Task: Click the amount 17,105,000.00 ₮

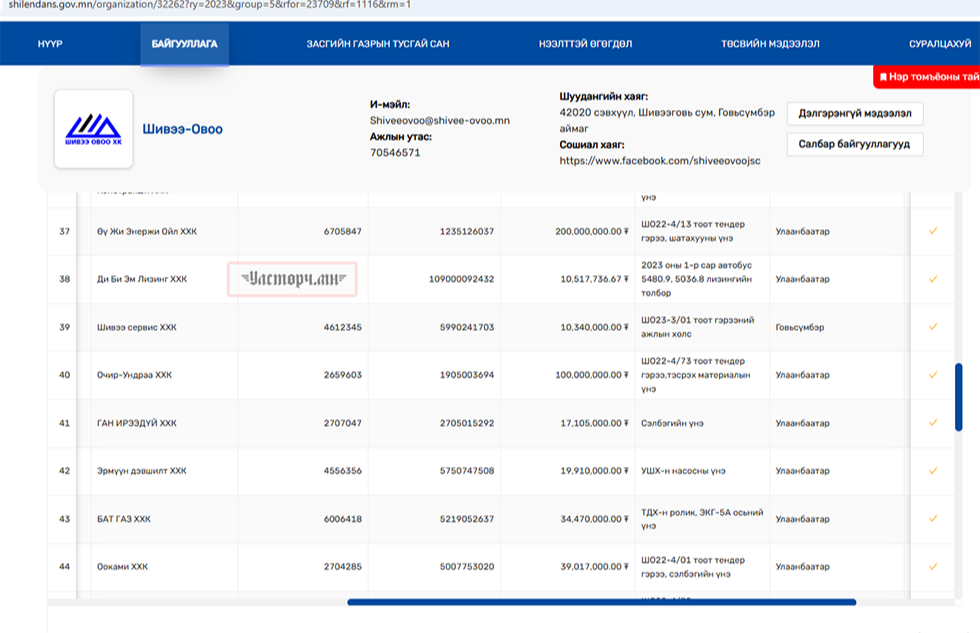Action: 594,423
